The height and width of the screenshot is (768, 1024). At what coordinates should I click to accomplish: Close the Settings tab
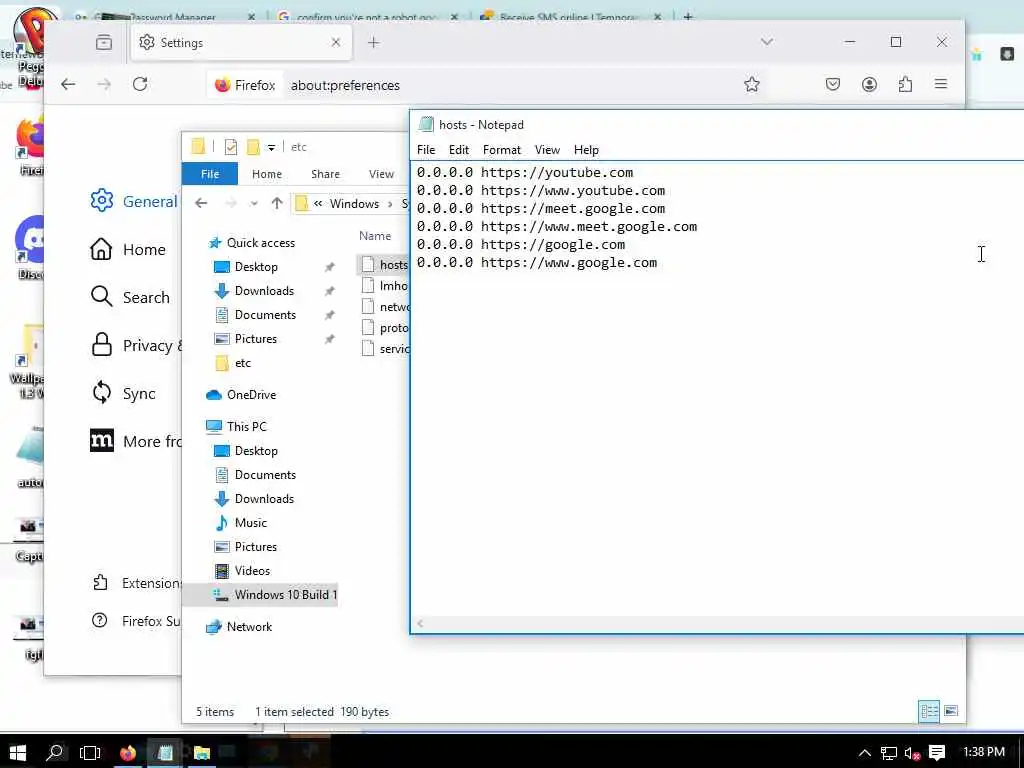pos(336,42)
